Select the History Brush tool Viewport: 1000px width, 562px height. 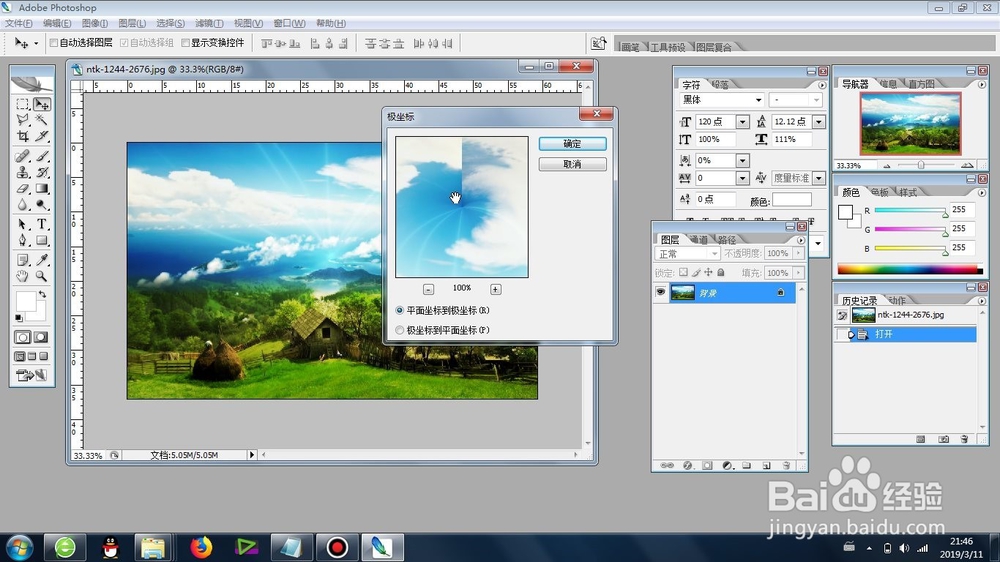[42, 172]
